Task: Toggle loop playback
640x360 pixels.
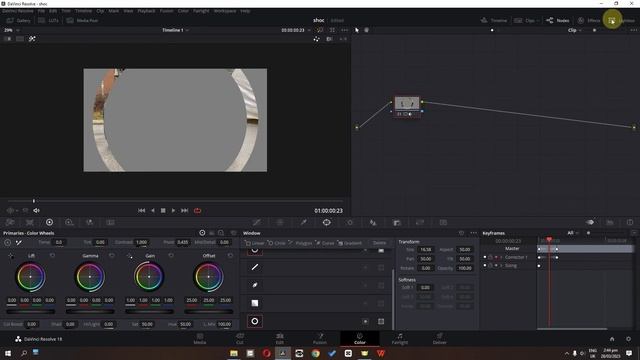Action: (197, 211)
